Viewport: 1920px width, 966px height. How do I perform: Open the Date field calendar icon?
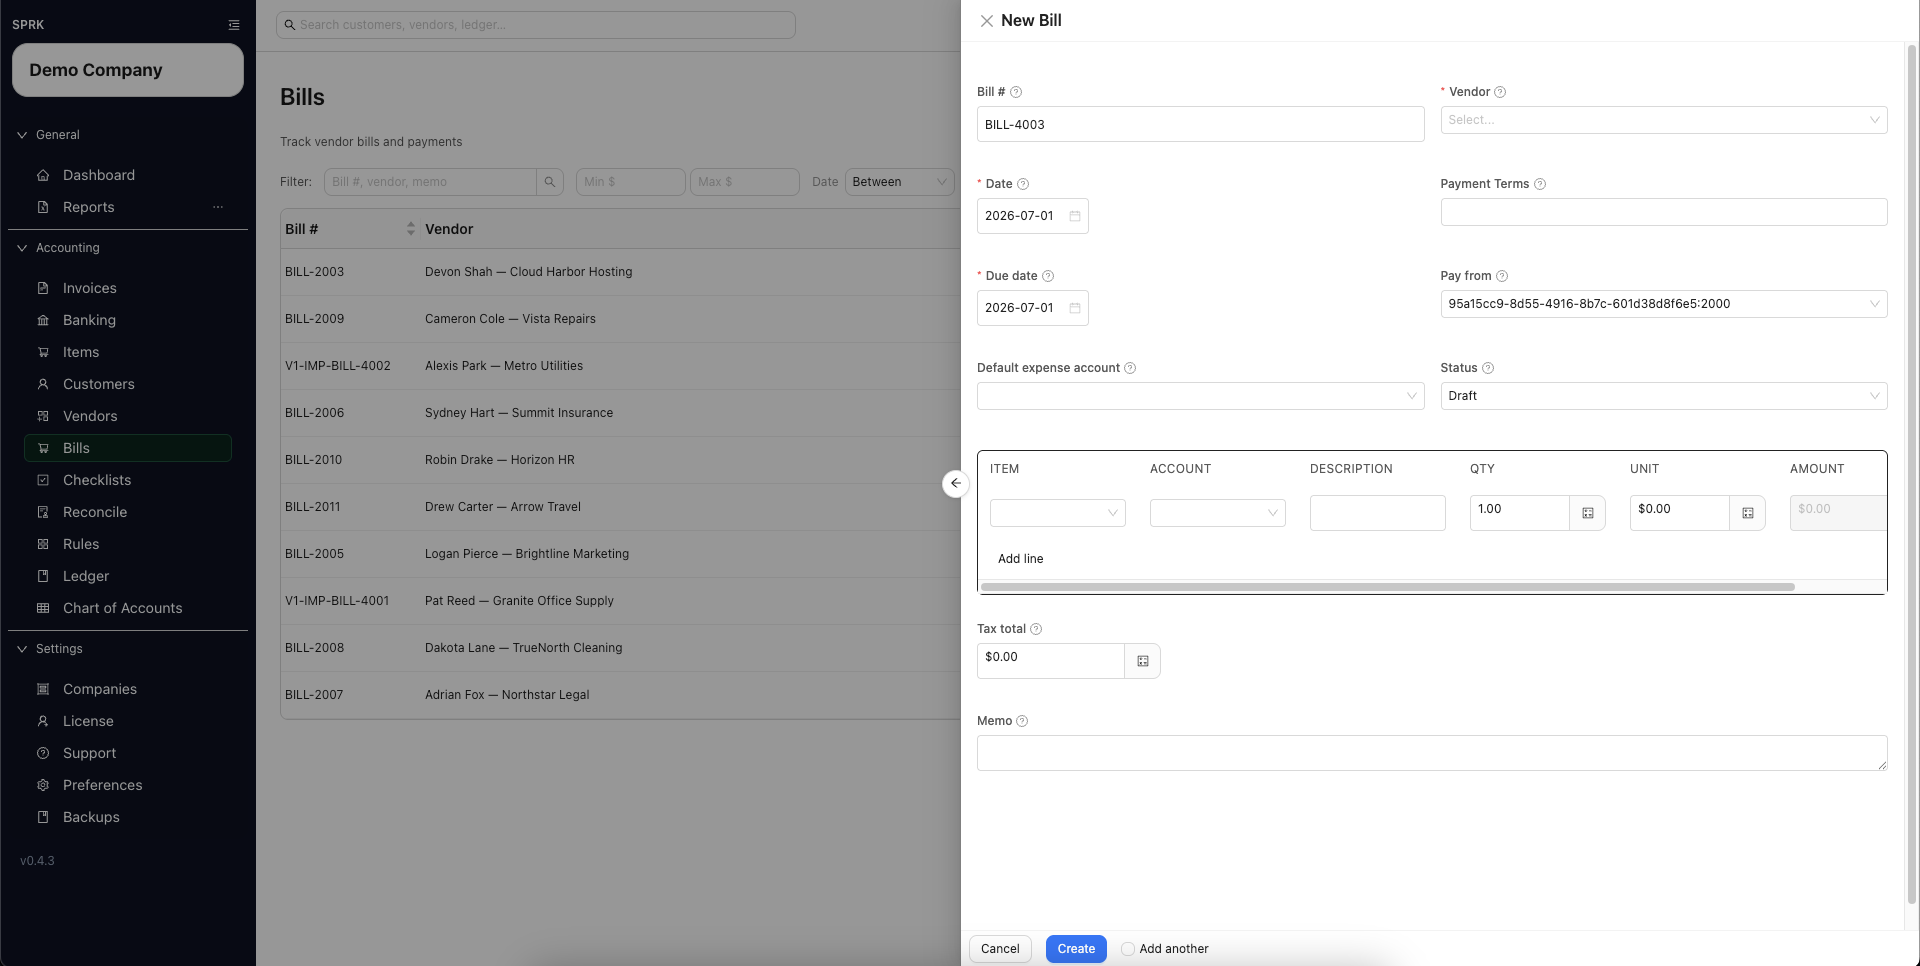[1075, 216]
